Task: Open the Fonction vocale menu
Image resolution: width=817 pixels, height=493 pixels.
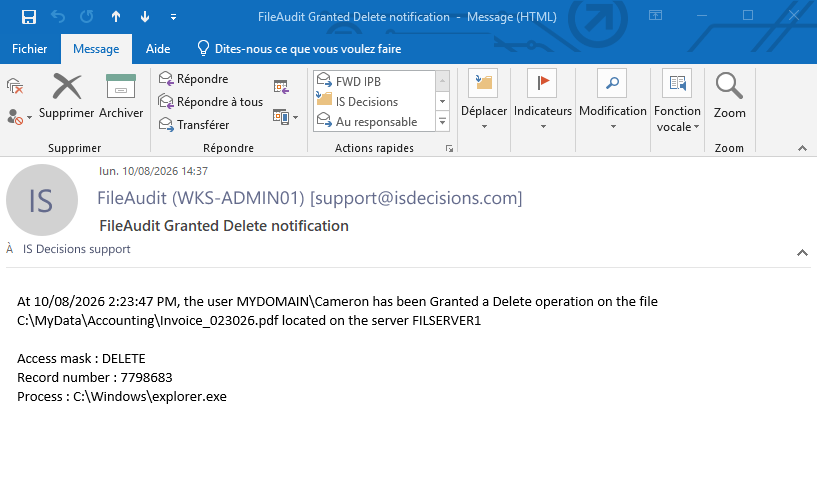Action: (x=677, y=101)
